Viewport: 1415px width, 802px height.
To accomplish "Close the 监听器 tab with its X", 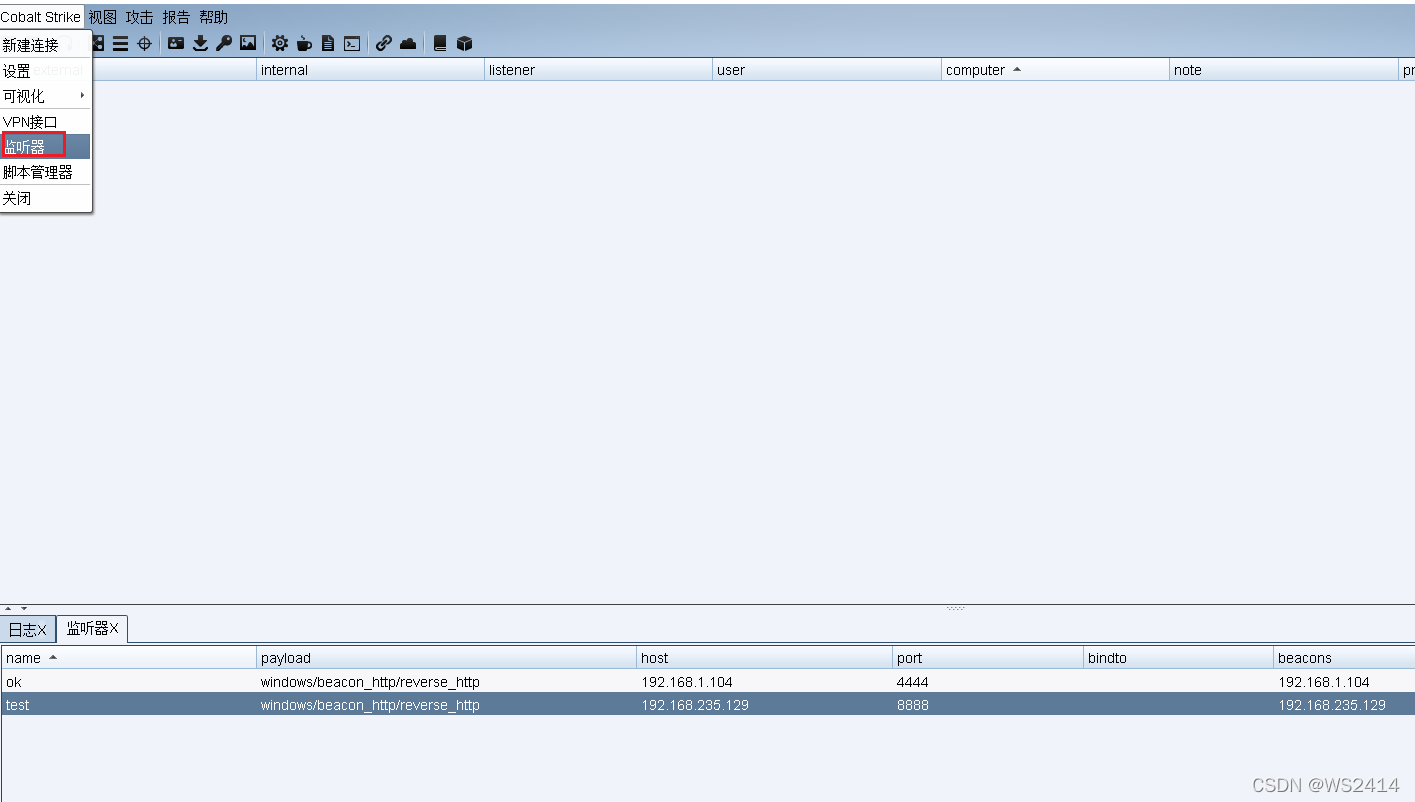I will coord(114,629).
